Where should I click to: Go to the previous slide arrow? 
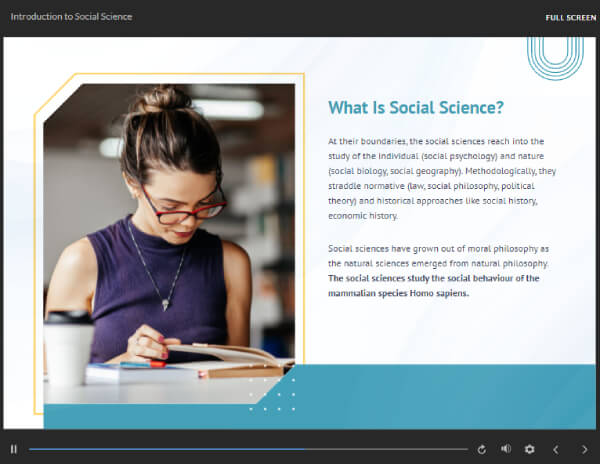click(556, 449)
